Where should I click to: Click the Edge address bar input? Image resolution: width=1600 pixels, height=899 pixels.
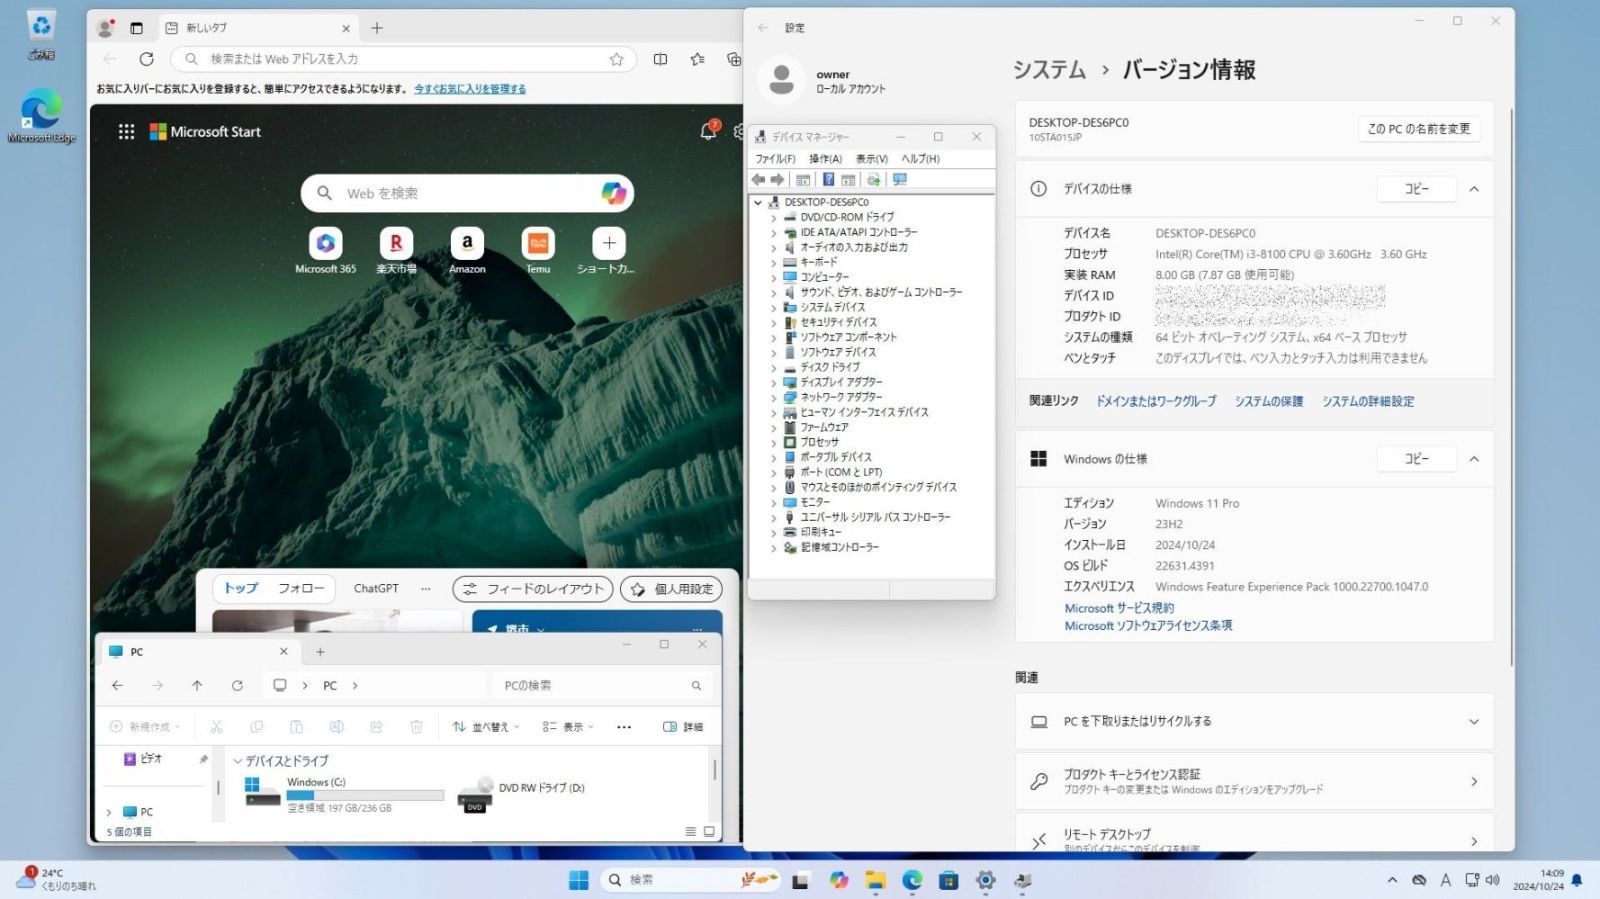tap(404, 59)
